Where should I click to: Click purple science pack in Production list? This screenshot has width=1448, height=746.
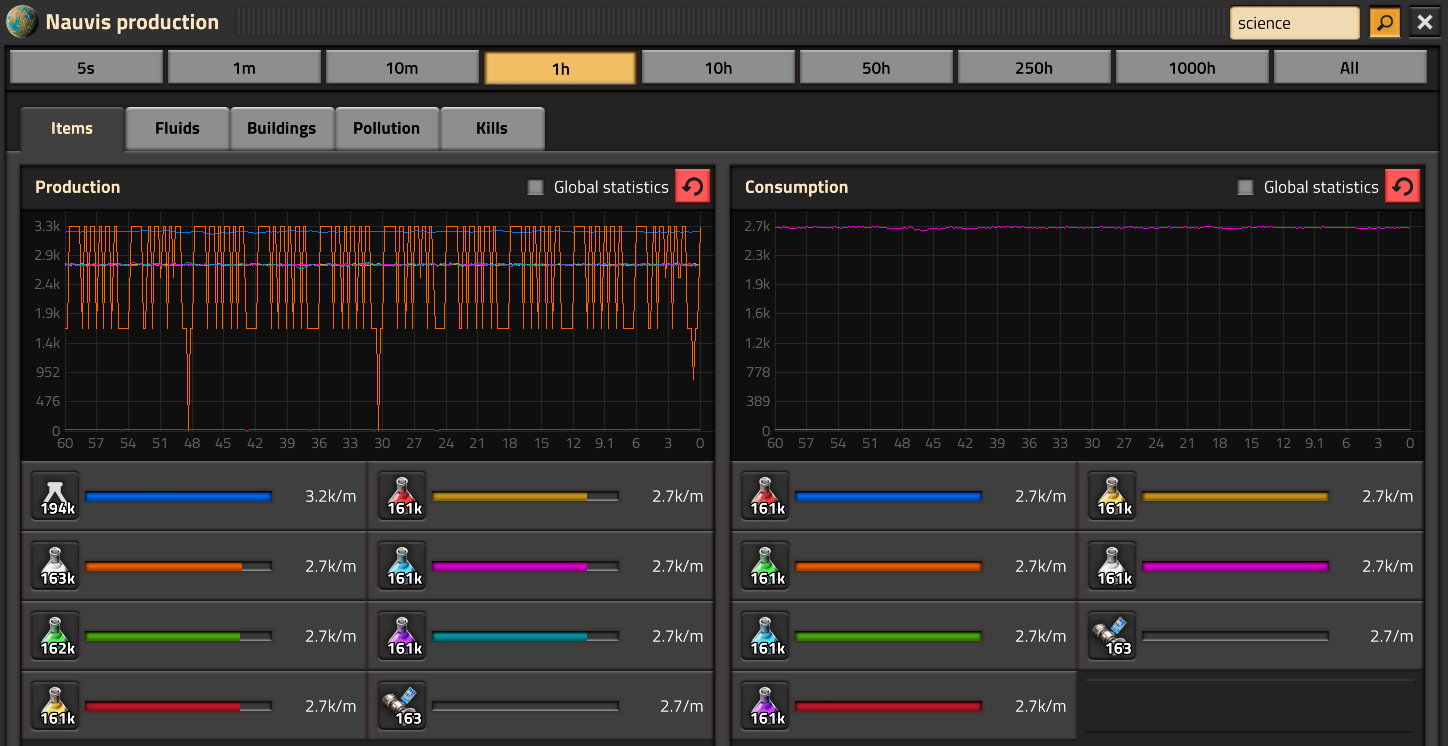402,636
